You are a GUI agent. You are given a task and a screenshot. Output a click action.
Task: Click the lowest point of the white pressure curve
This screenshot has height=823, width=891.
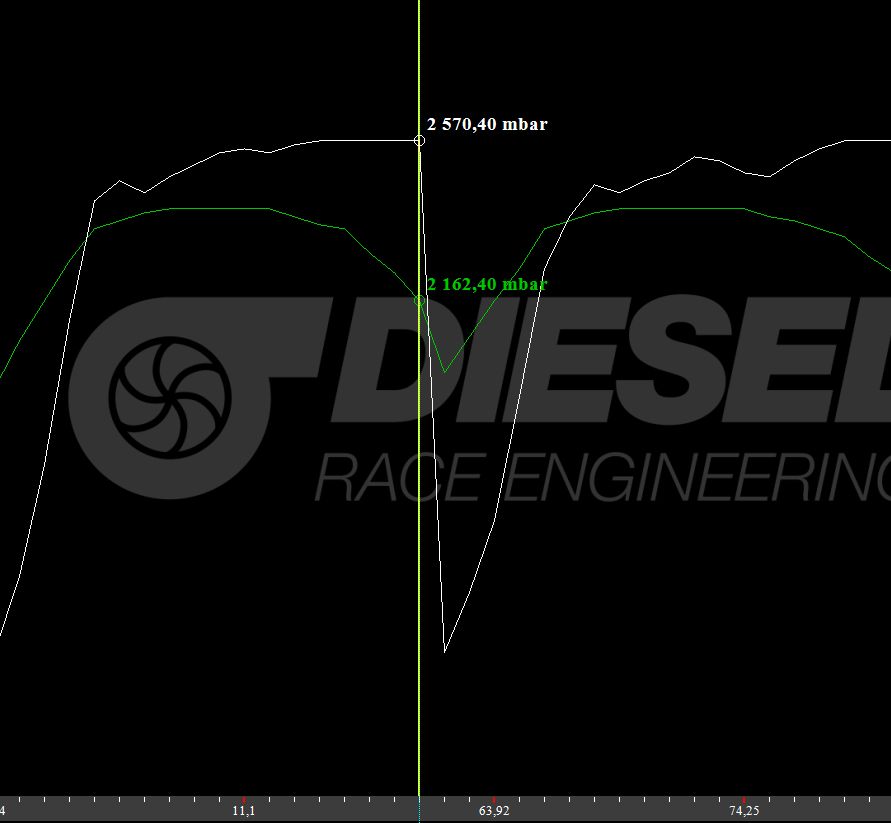click(x=444, y=651)
